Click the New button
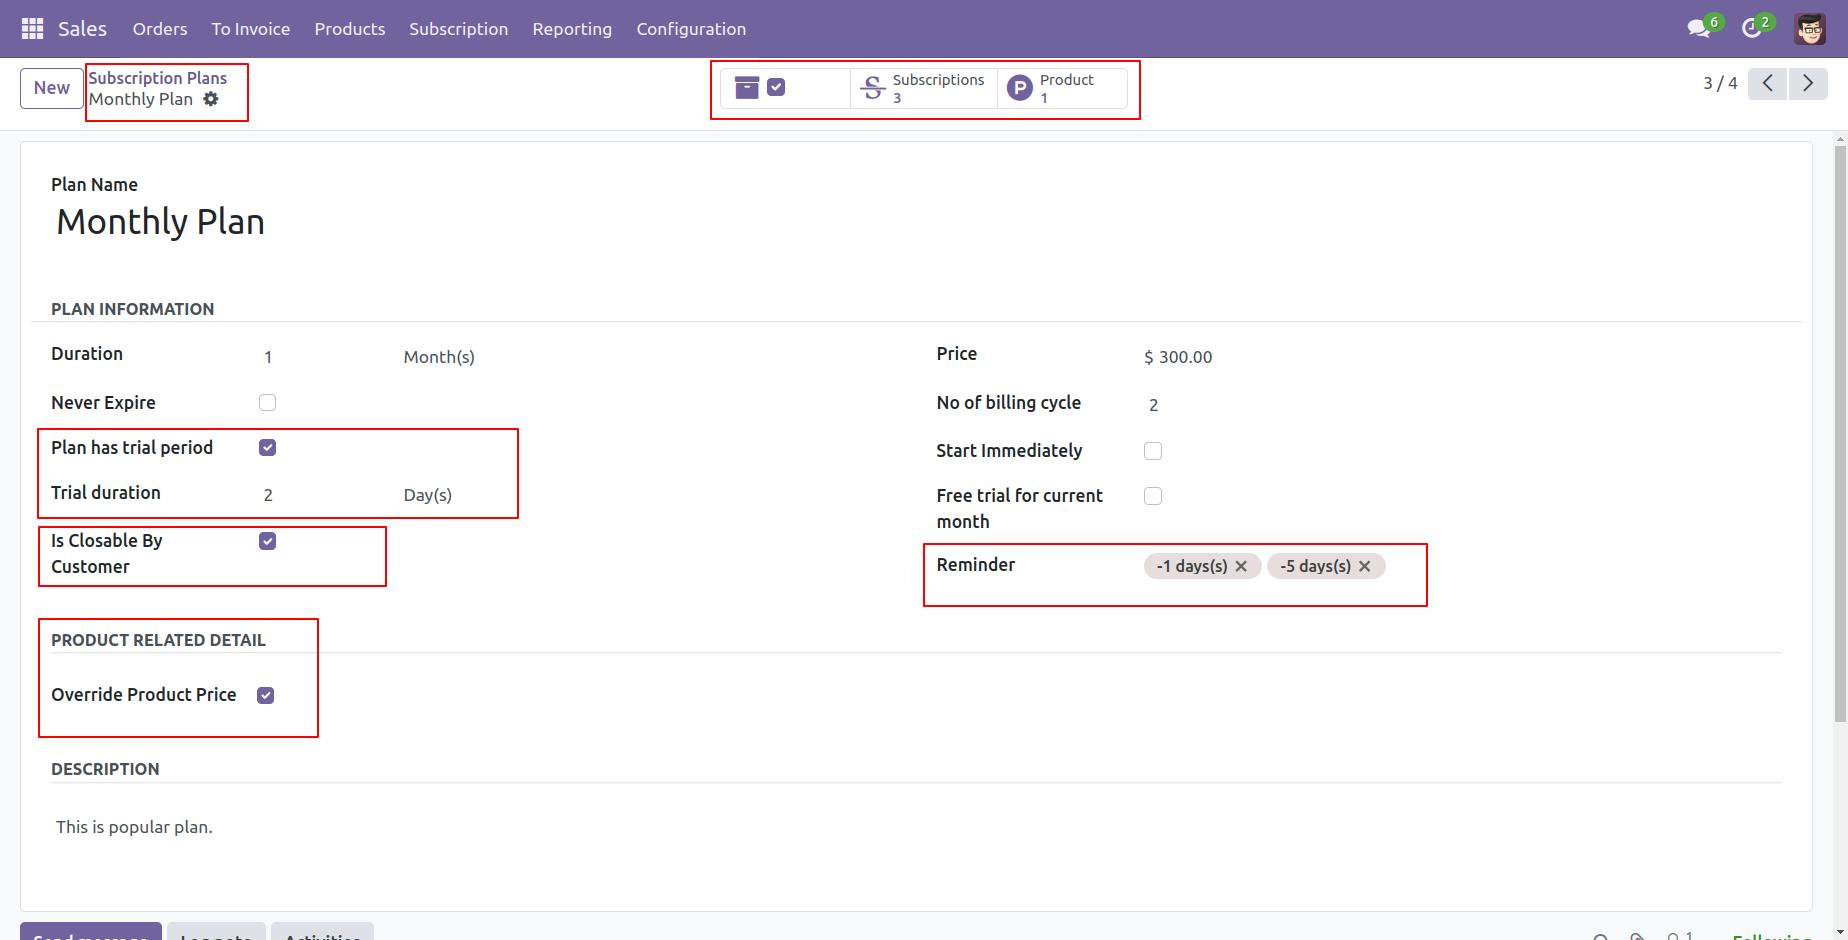 [52, 88]
